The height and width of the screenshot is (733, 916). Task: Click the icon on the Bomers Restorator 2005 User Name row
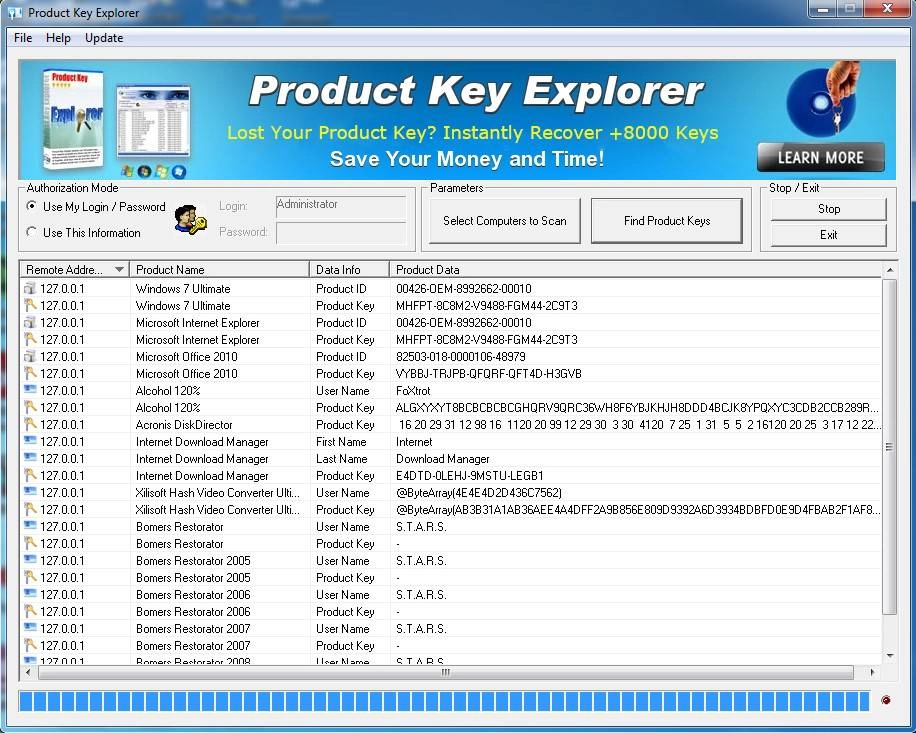click(x=30, y=560)
